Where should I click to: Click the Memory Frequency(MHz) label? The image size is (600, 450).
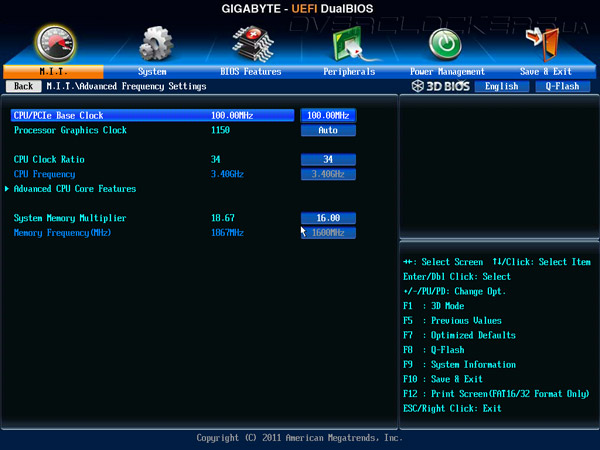62,233
